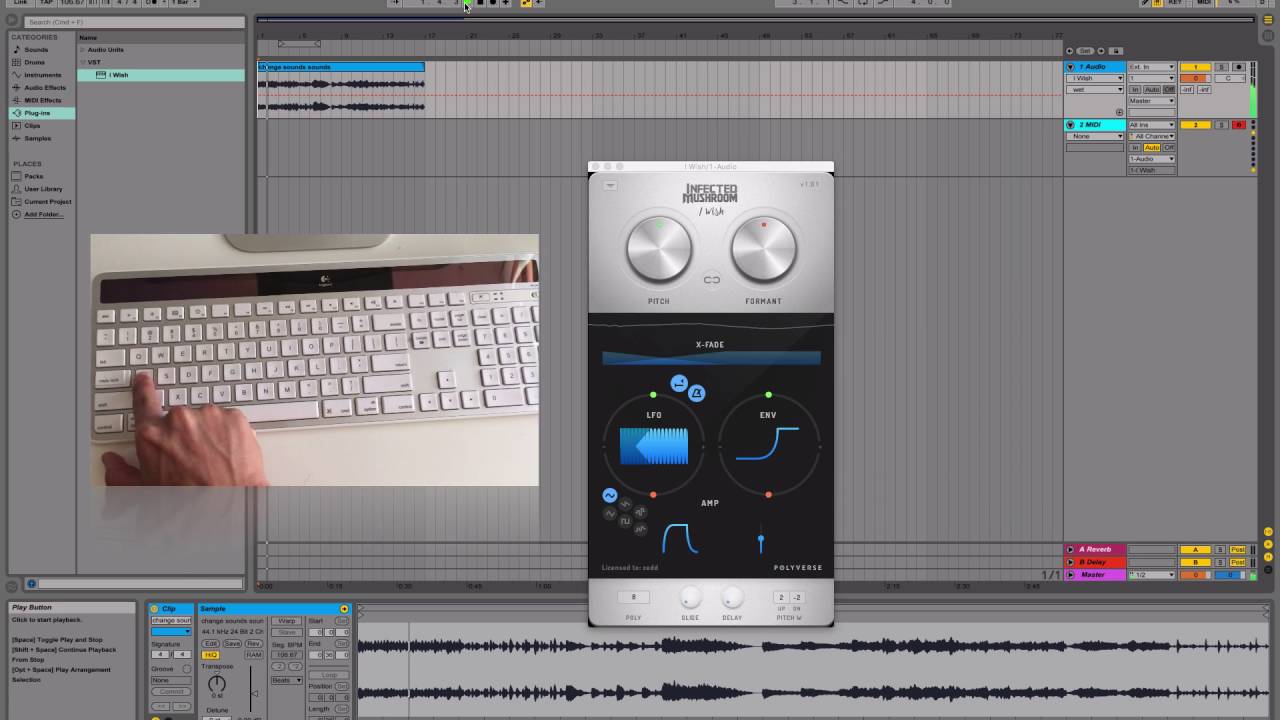Toggle MIDI track 2 activator
This screenshot has height=720, width=1280.
tap(1195, 125)
